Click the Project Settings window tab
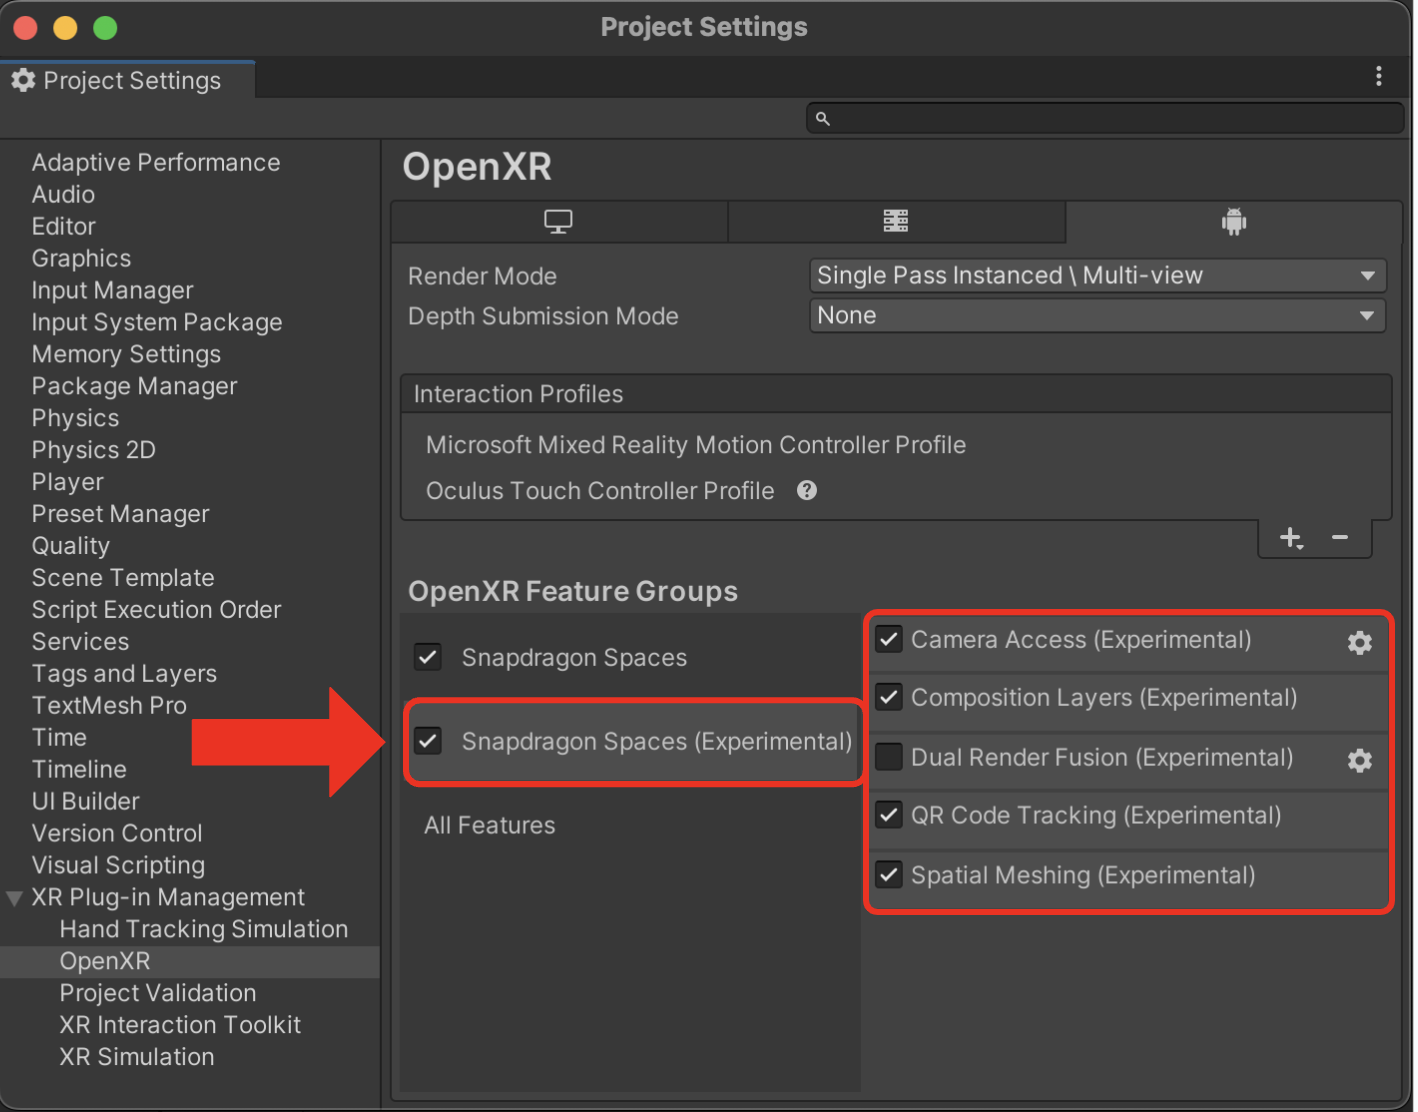The image size is (1418, 1112). pos(128,80)
